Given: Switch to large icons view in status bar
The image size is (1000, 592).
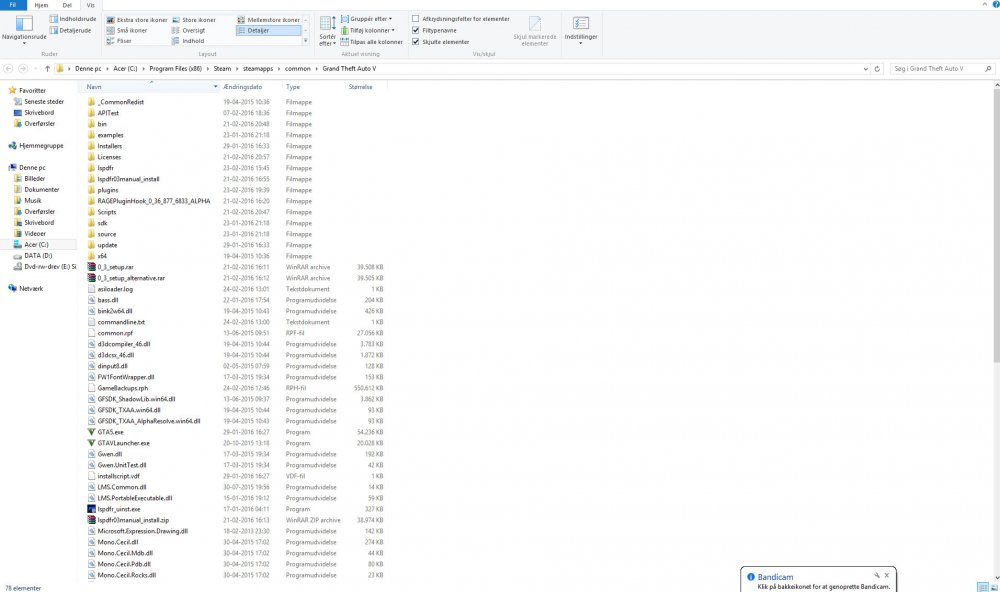Looking at the screenshot, I should click(994, 587).
